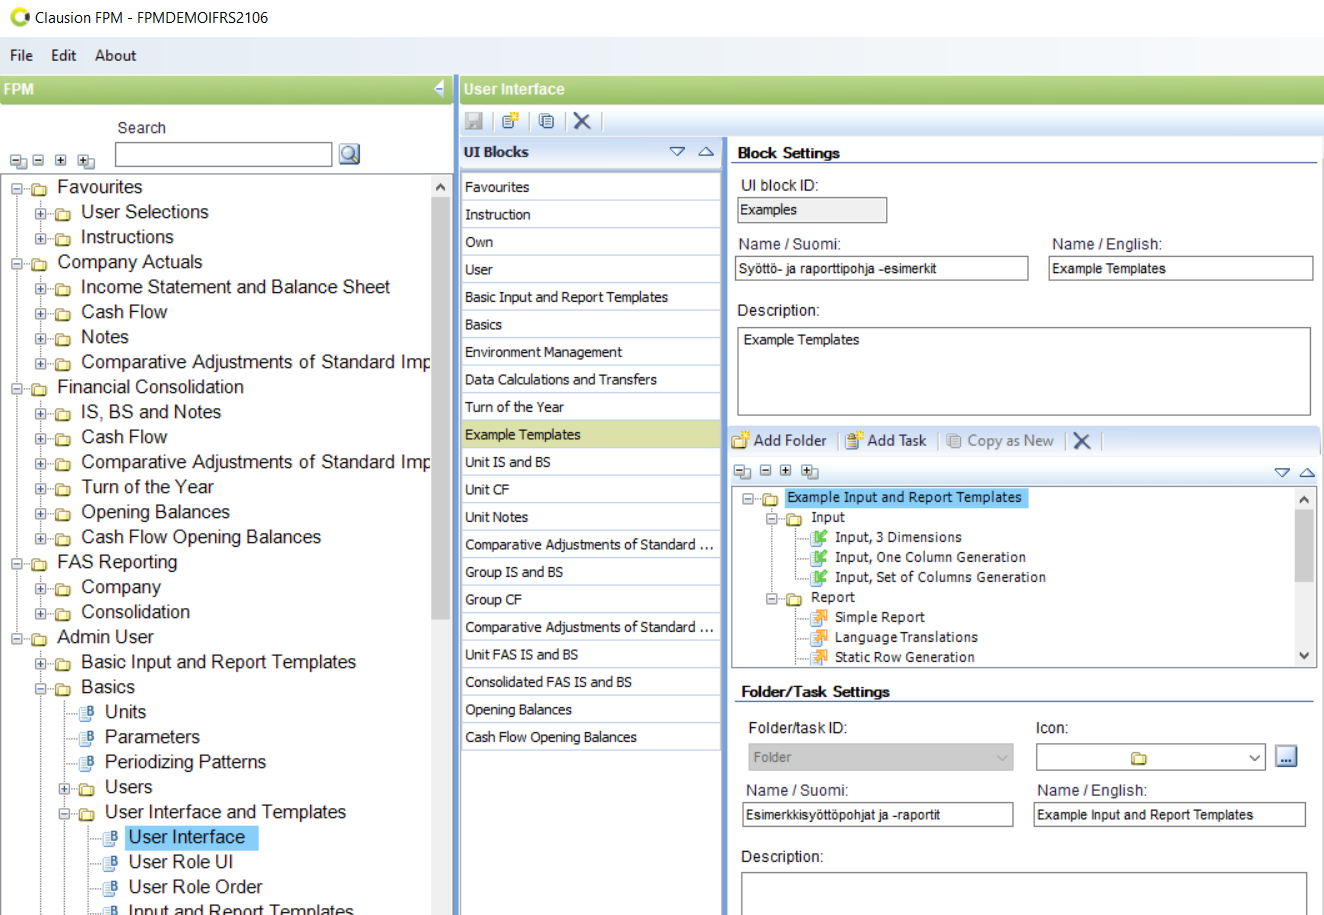Move UI block up with the up triangle
This screenshot has width=1324, height=915.
pyautogui.click(x=706, y=152)
